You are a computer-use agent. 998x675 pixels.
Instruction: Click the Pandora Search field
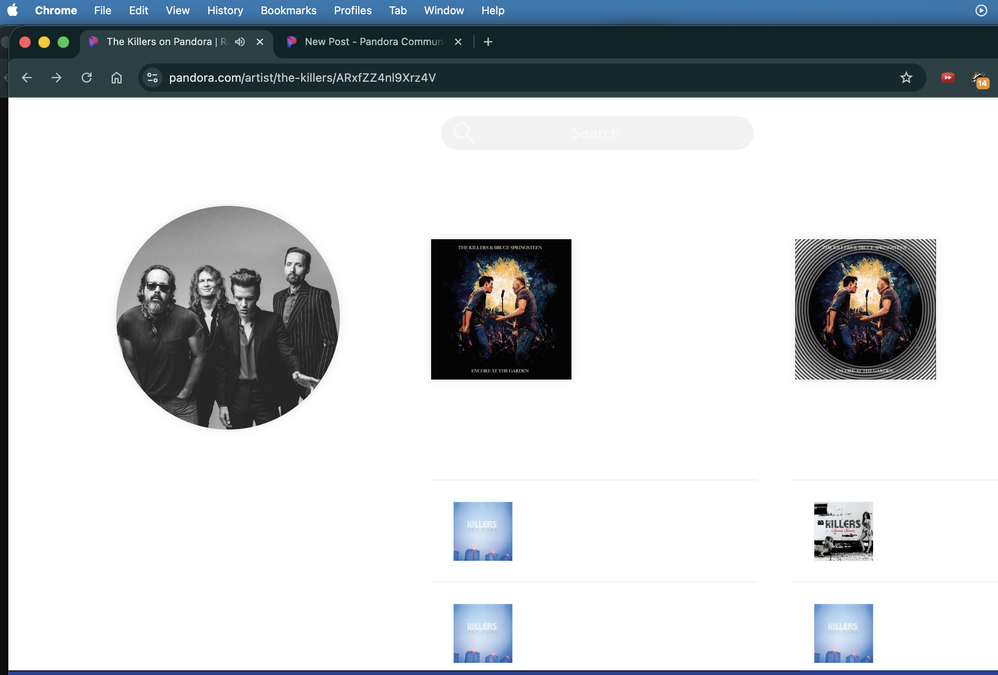[597, 133]
